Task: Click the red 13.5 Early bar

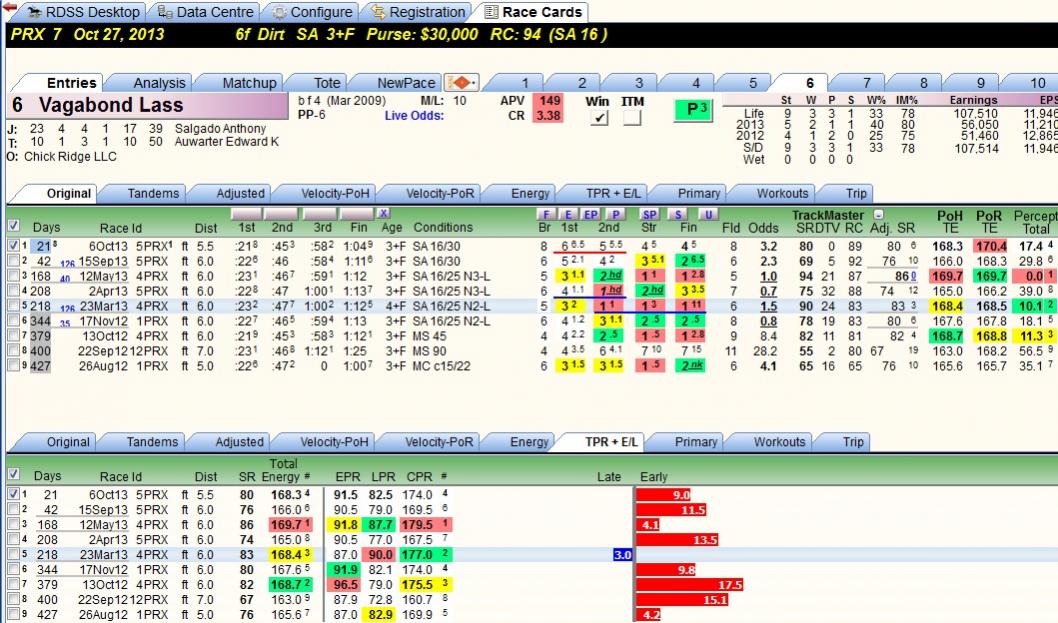Action: click(677, 540)
